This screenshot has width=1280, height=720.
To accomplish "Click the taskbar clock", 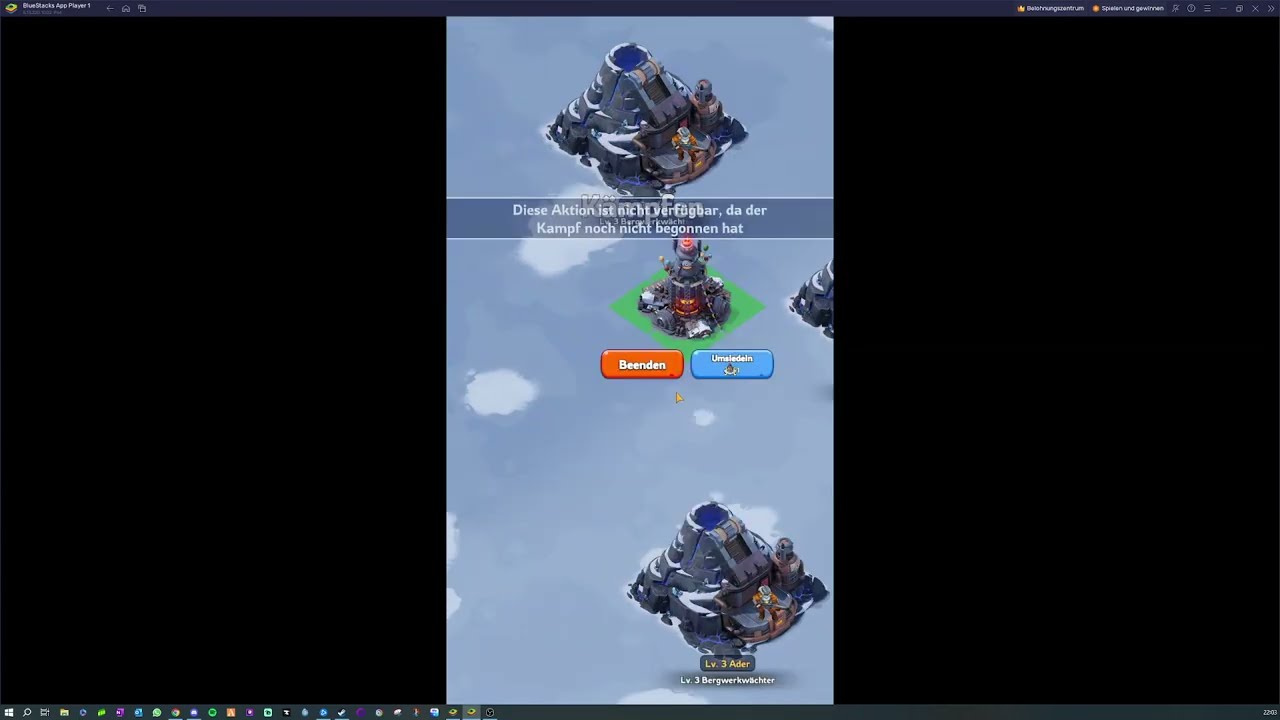I will [x=1270, y=712].
